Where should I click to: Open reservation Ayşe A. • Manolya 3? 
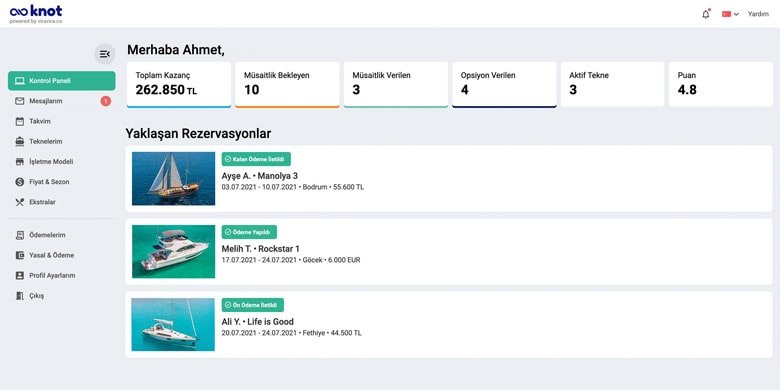(x=449, y=179)
